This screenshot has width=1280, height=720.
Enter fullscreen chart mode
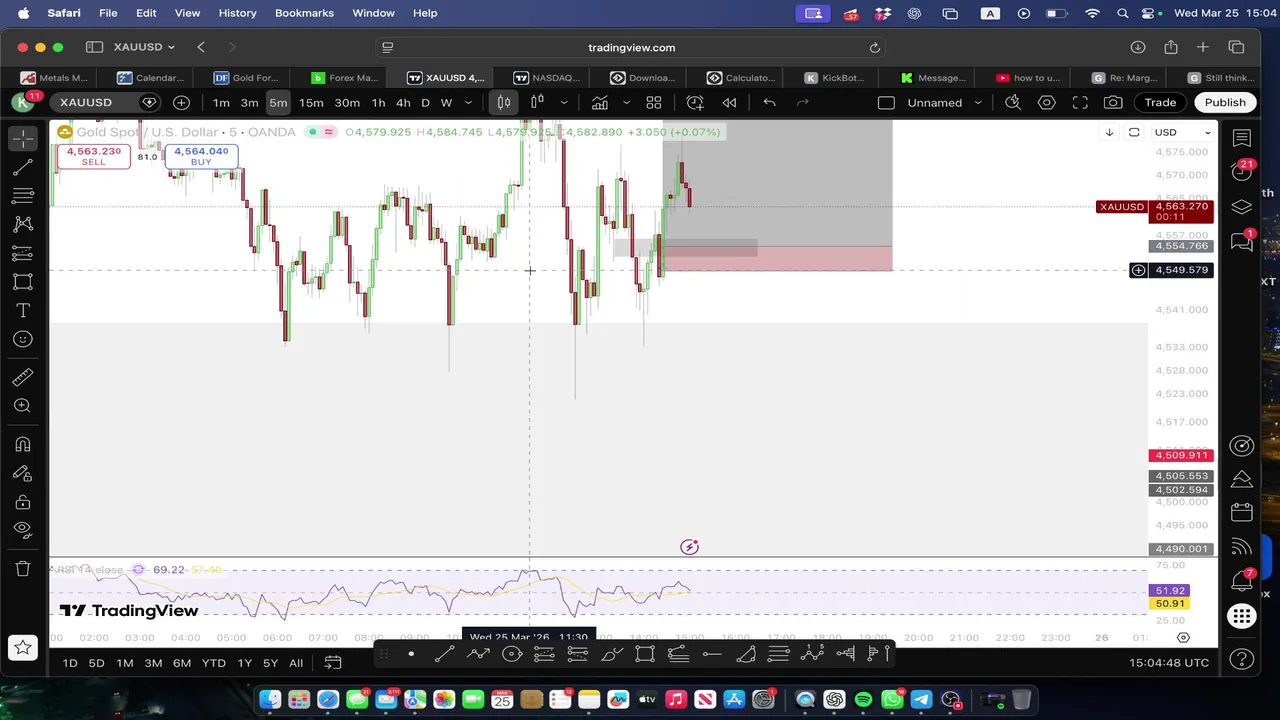[x=1080, y=102]
